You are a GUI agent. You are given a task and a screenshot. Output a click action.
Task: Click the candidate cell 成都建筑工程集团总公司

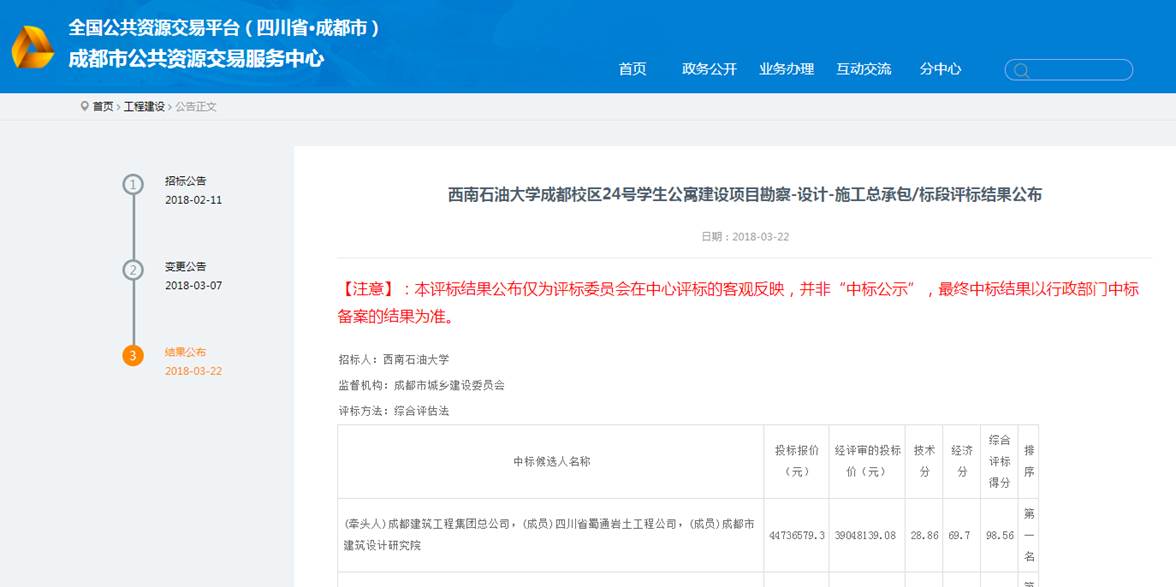coord(551,535)
